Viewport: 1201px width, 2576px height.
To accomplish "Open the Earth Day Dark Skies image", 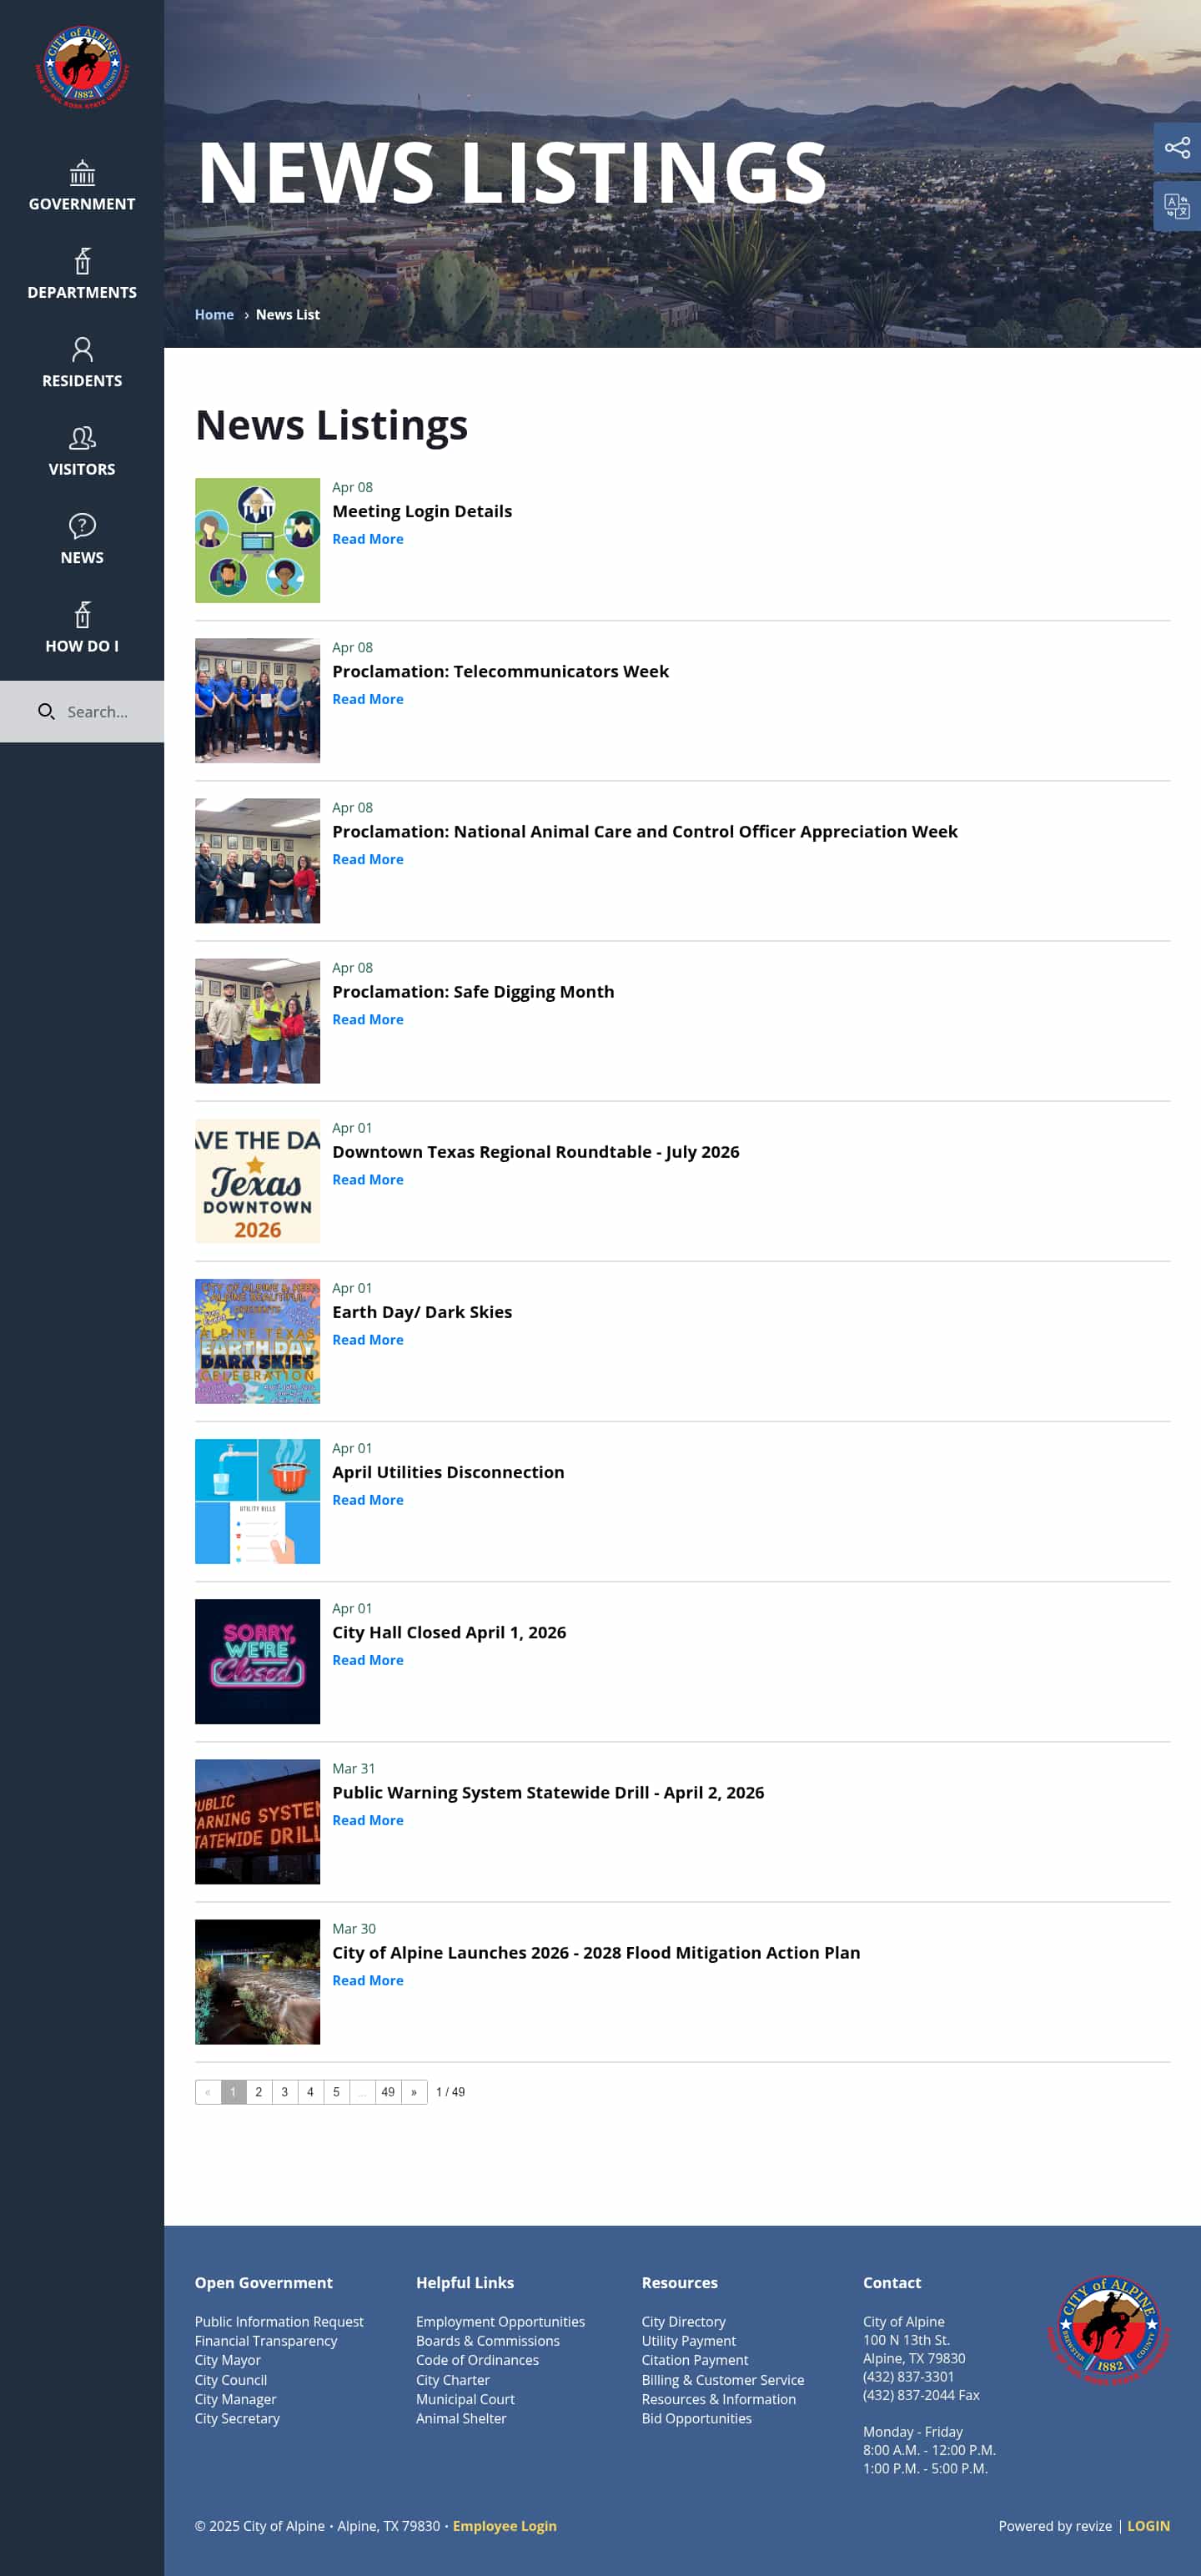I will click(257, 1340).
